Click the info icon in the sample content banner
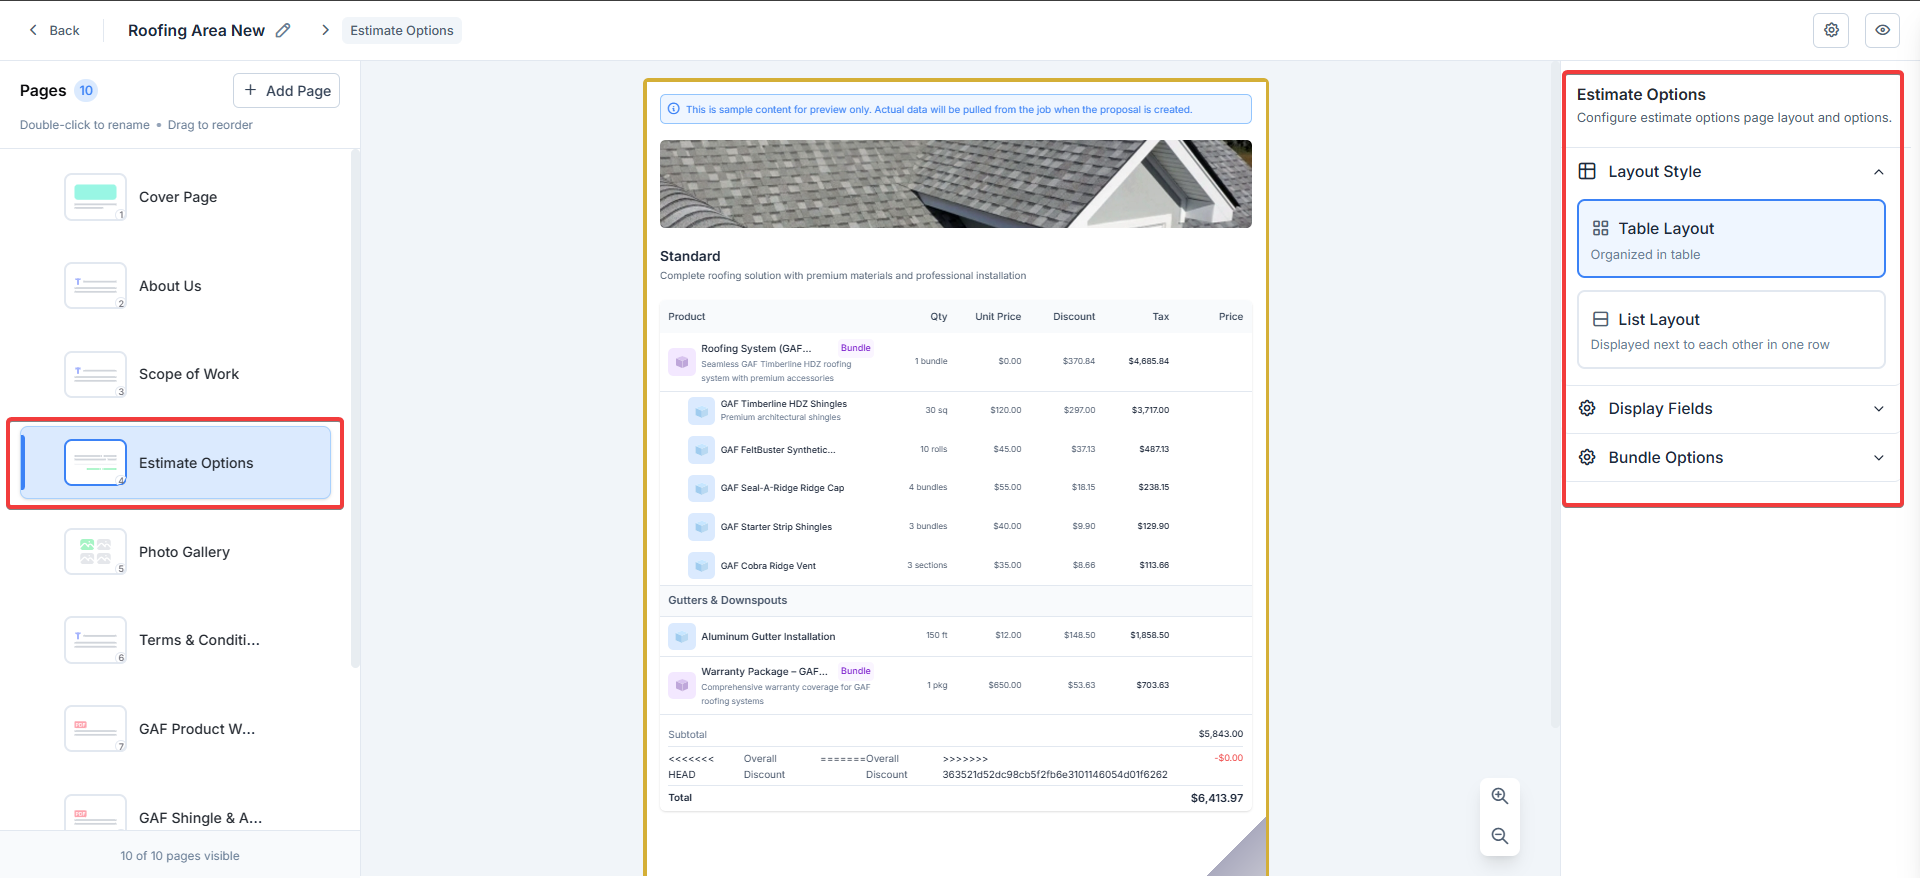The image size is (1920, 878). (x=674, y=109)
